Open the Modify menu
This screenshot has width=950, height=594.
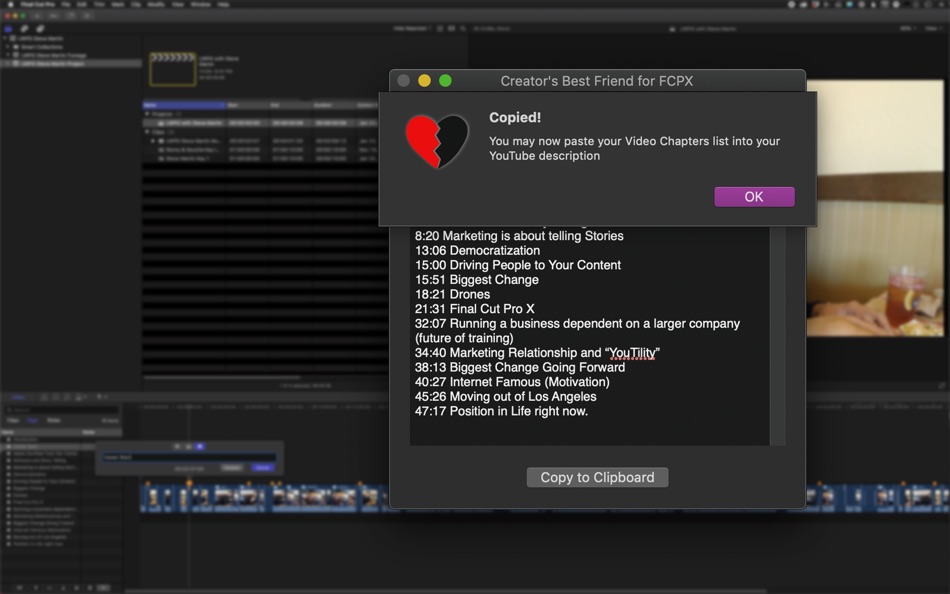pos(156,4)
